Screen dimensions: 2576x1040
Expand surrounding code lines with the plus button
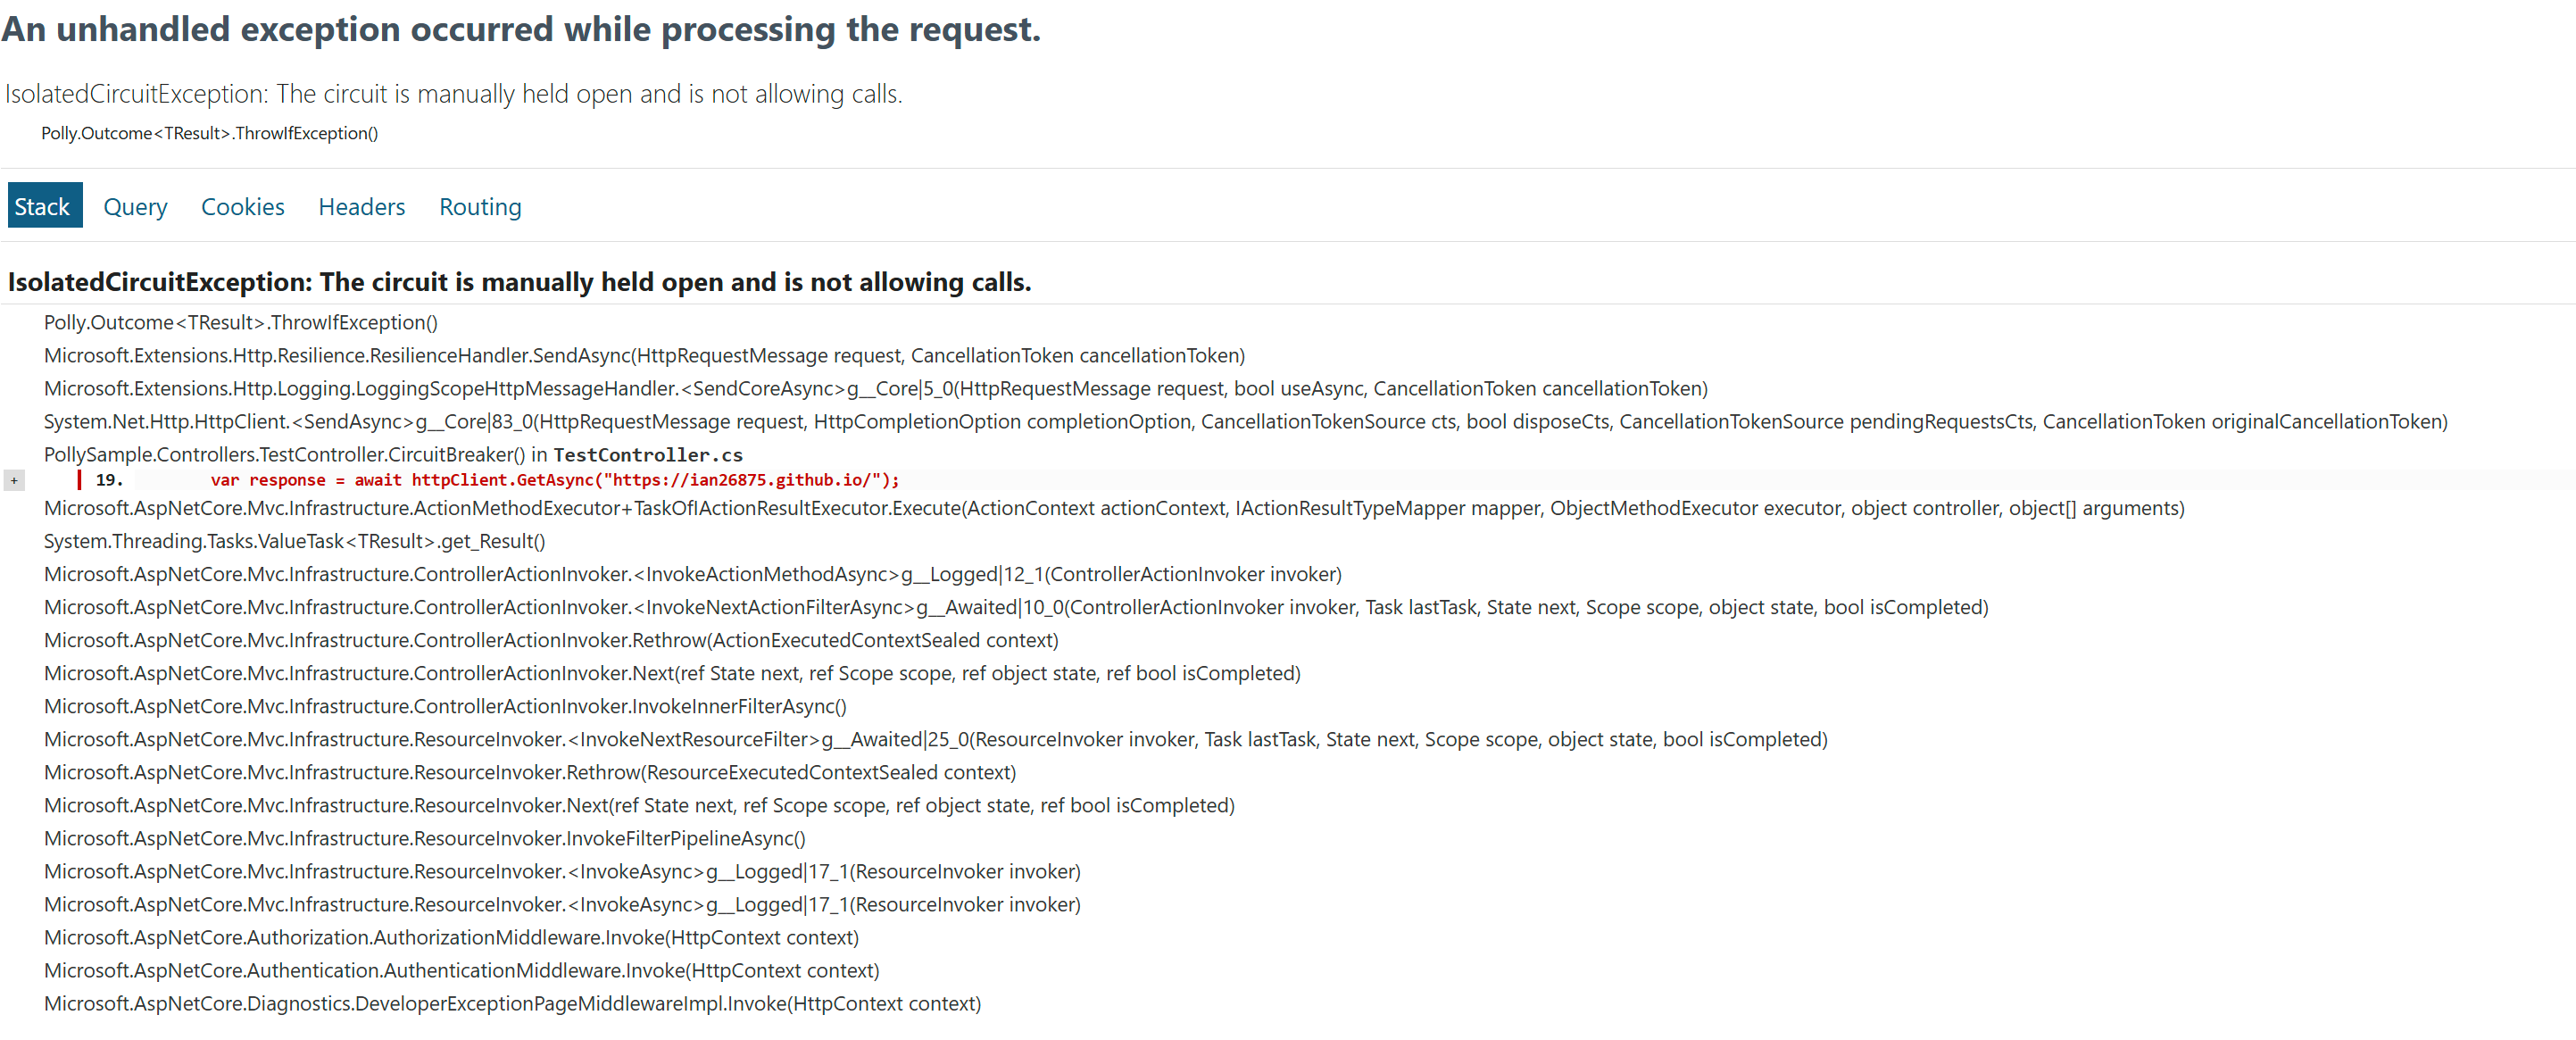(x=14, y=480)
